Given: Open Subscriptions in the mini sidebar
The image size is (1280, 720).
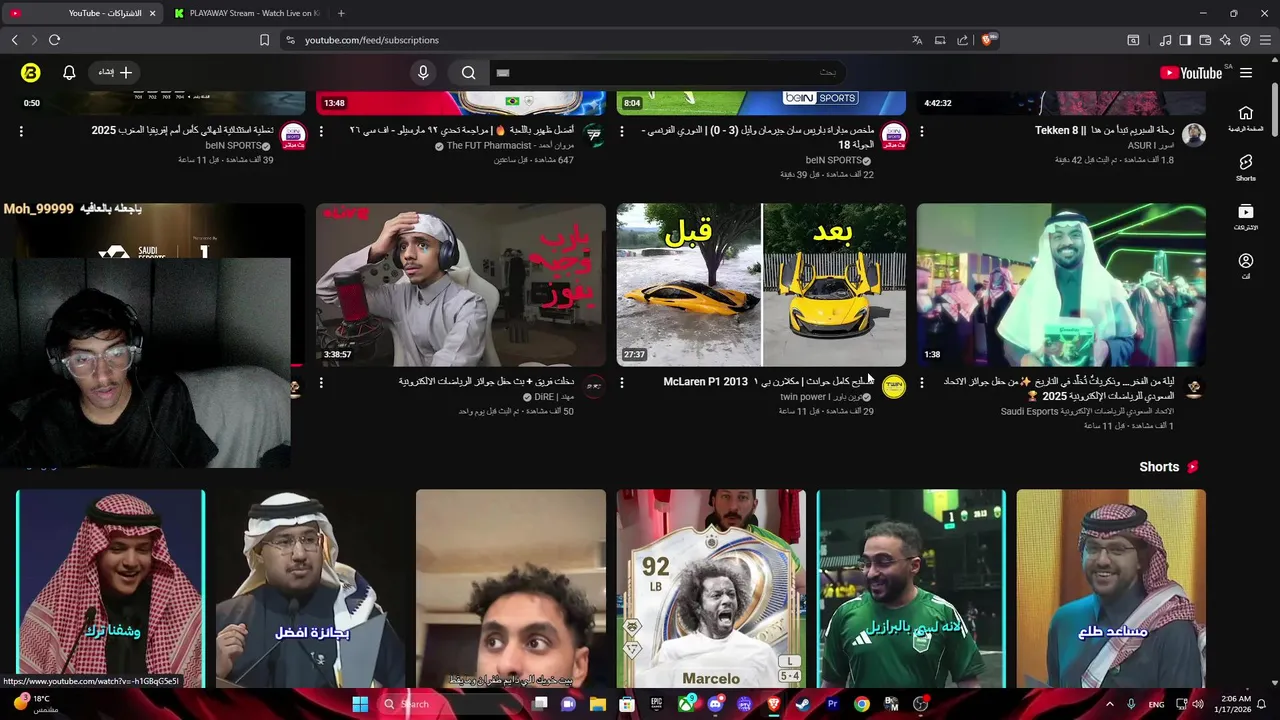Looking at the screenshot, I should (x=1246, y=217).
